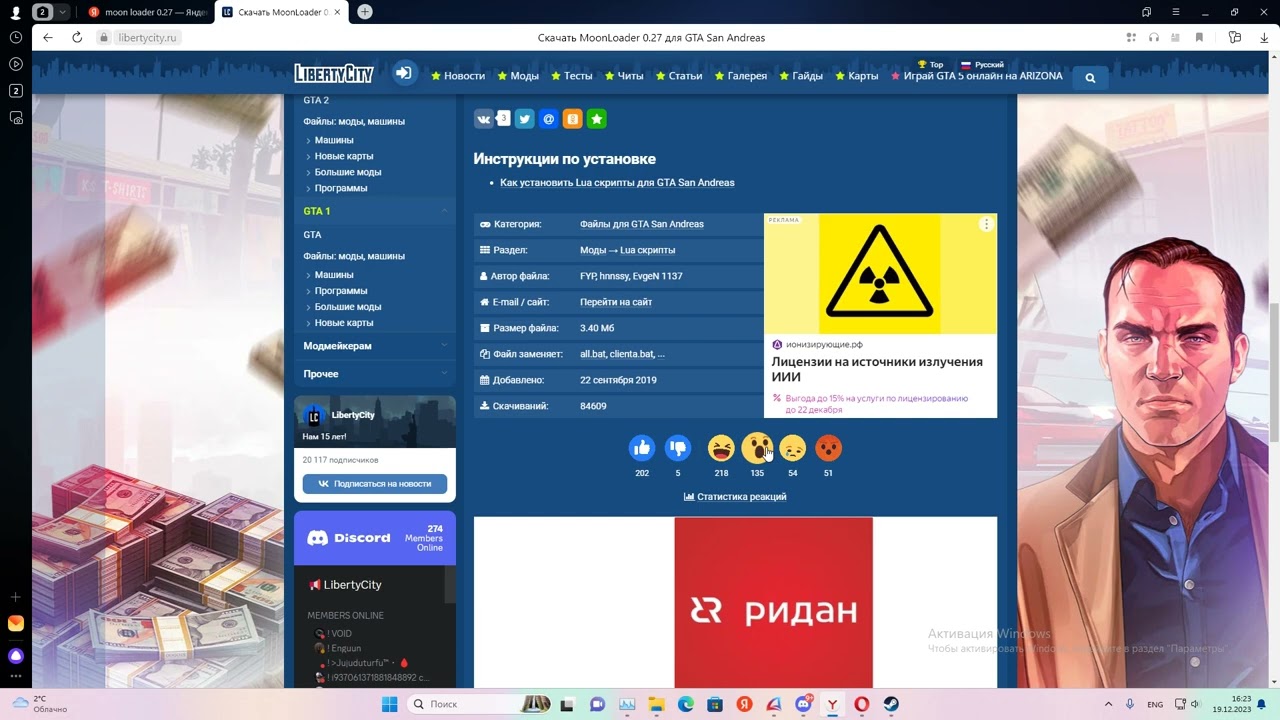Image resolution: width=1280 pixels, height=720 pixels.
Task: Open the Статистика реакций link
Action: pyautogui.click(x=735, y=497)
